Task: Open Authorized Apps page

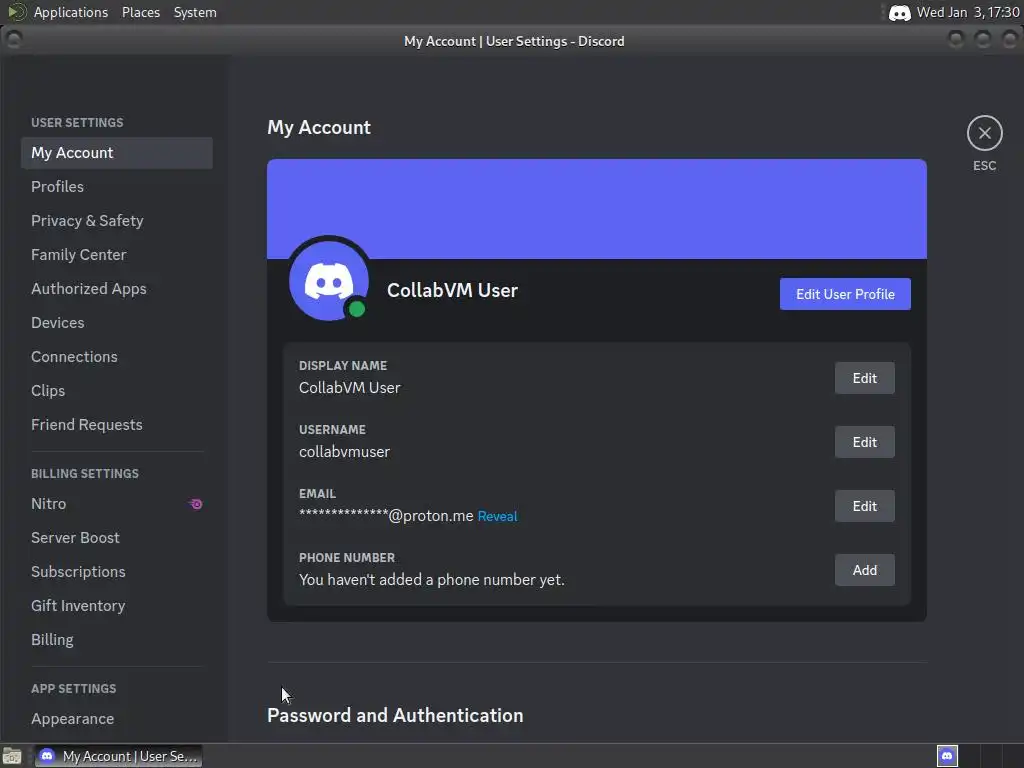Action: [117, 289]
